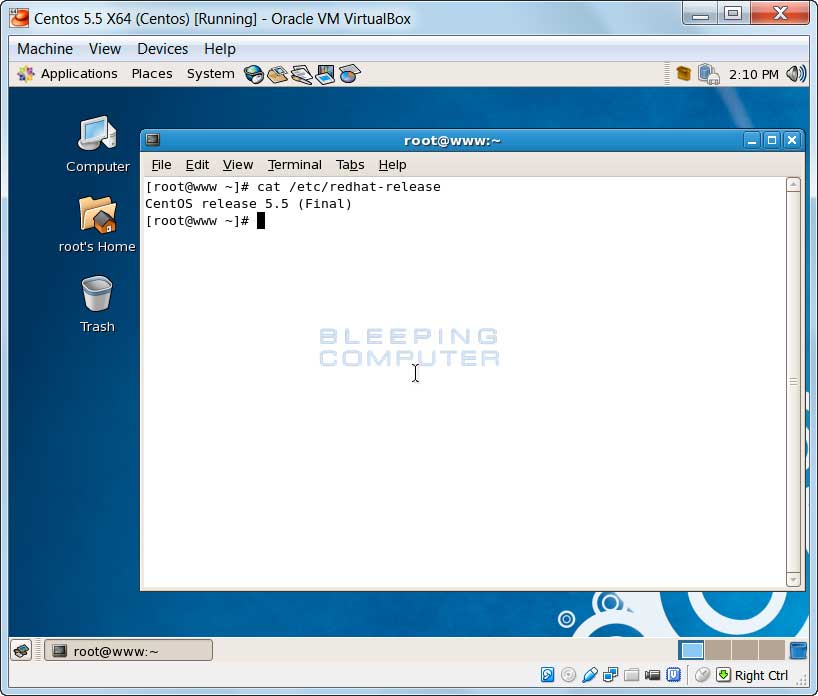Switch to the second workspace
The width and height of the screenshot is (818, 696).
[718, 651]
